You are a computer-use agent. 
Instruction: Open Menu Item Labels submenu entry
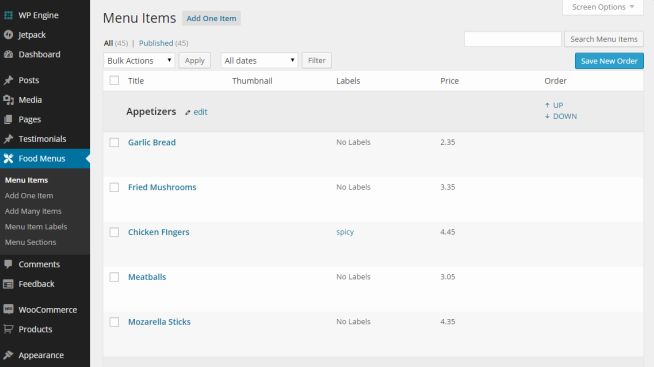coord(36,226)
